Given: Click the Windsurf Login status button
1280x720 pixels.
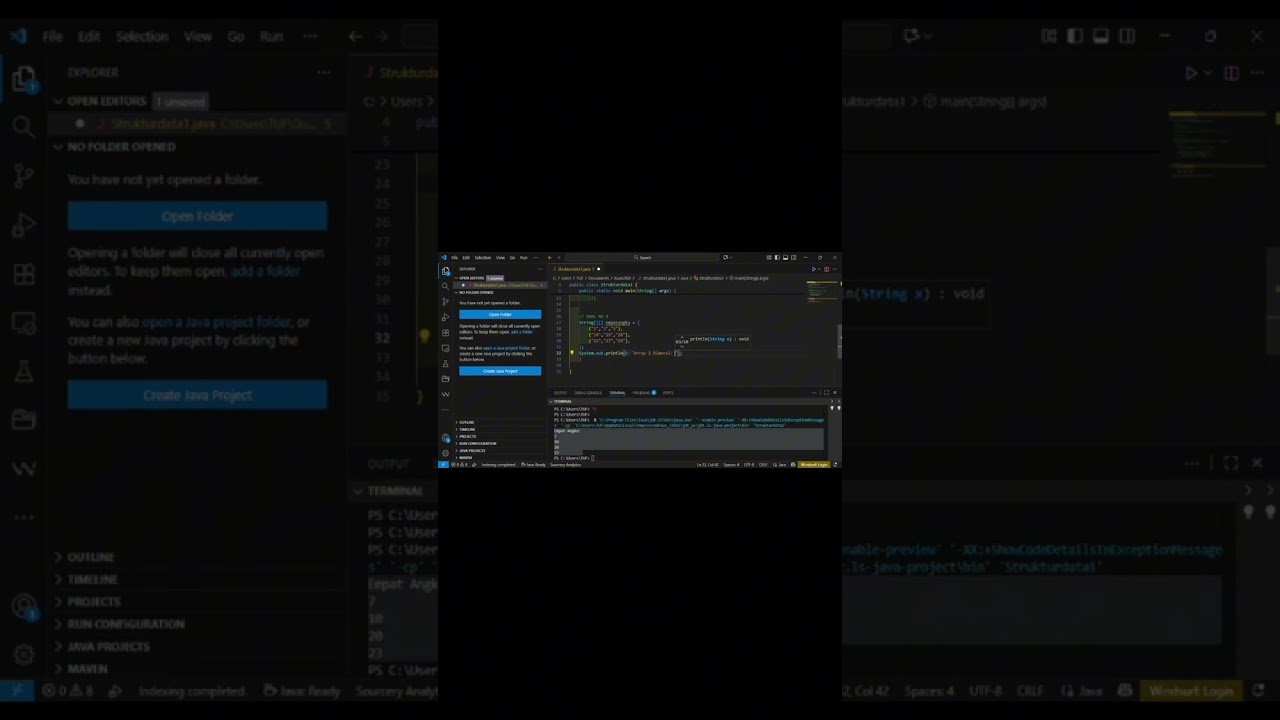Looking at the screenshot, I should 814,465.
